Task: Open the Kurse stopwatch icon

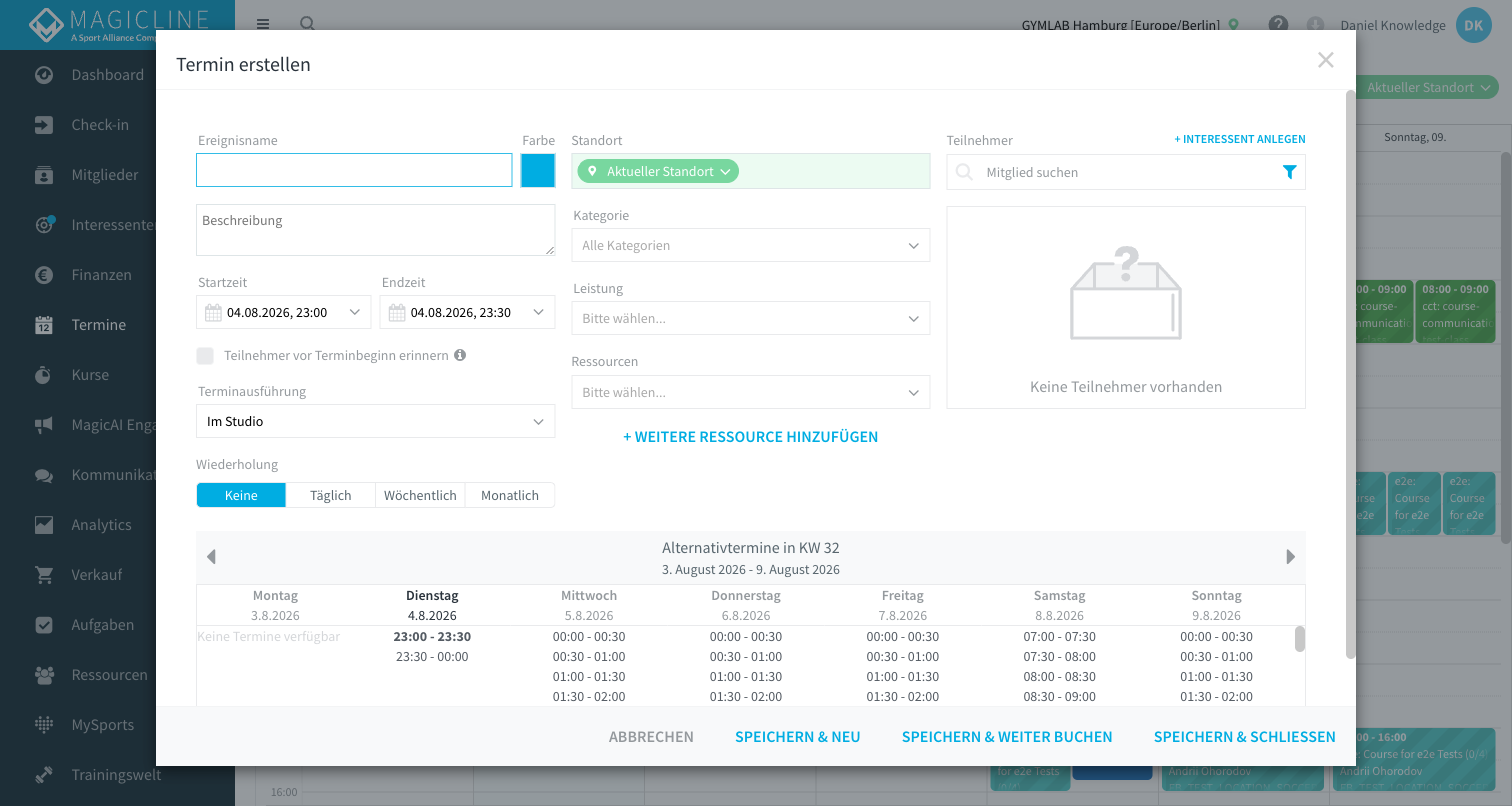Action: coord(44,375)
